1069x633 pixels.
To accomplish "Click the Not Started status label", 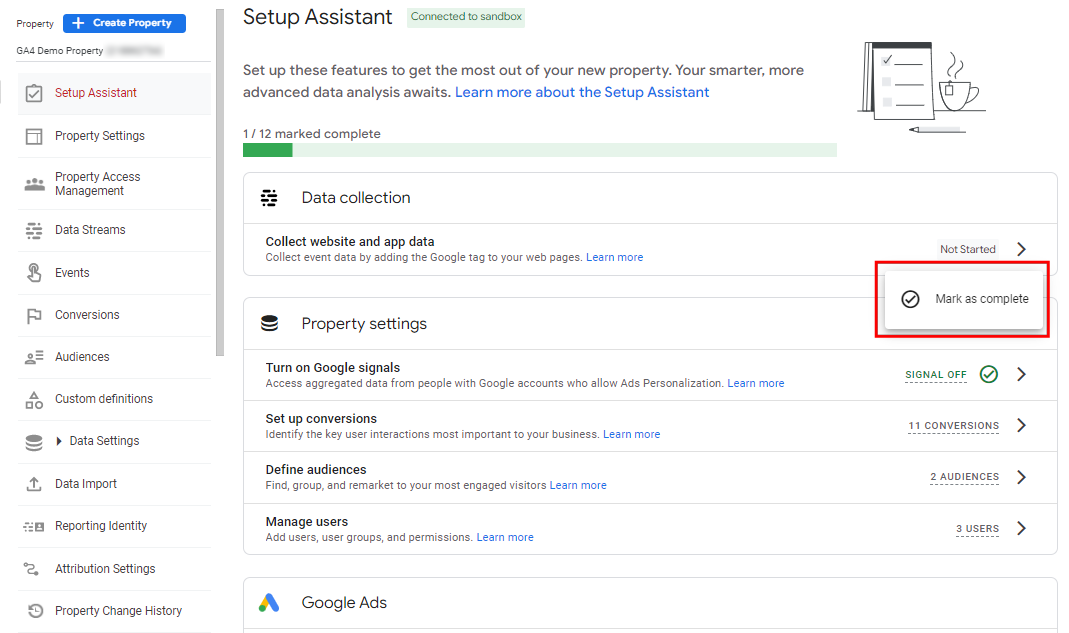I will coord(967,250).
